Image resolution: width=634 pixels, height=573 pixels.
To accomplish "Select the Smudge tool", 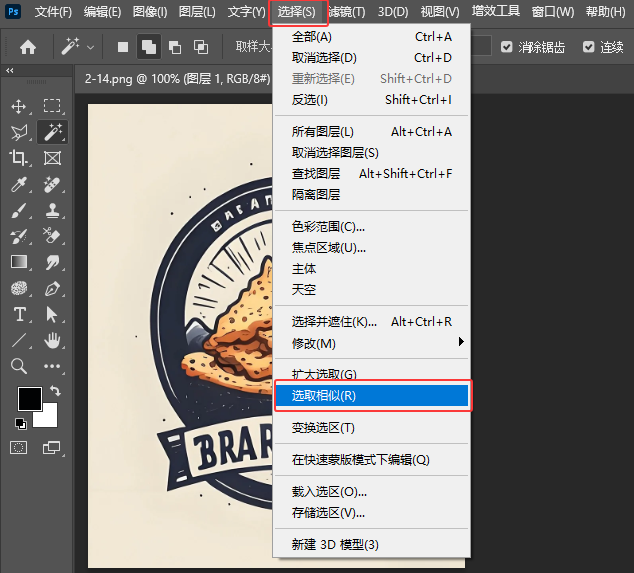I will click(x=52, y=262).
